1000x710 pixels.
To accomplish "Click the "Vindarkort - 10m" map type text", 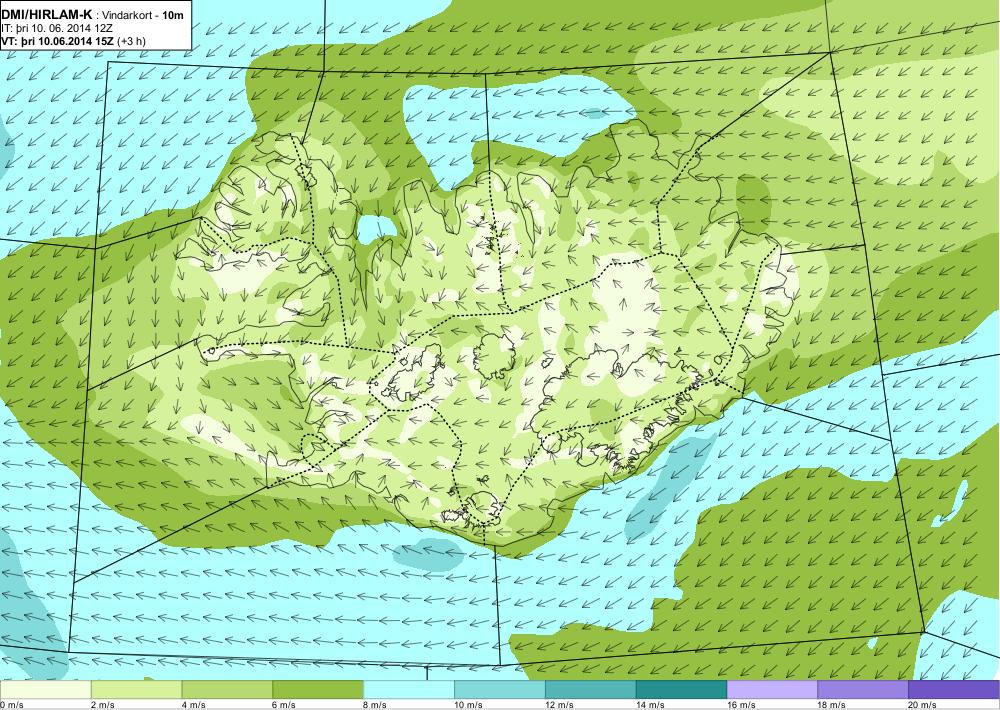I will point(142,15).
